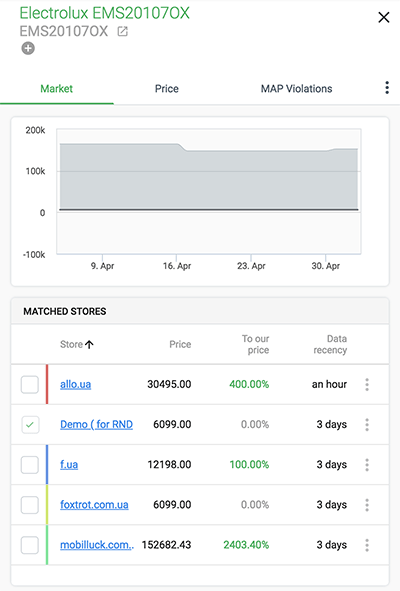Open mobilluck.com row three-dot menu
This screenshot has height=591, width=400.
[367, 545]
